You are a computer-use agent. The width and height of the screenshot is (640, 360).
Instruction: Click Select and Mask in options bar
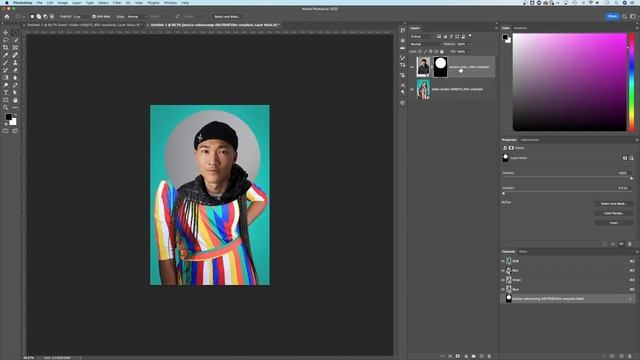pyautogui.click(x=227, y=17)
